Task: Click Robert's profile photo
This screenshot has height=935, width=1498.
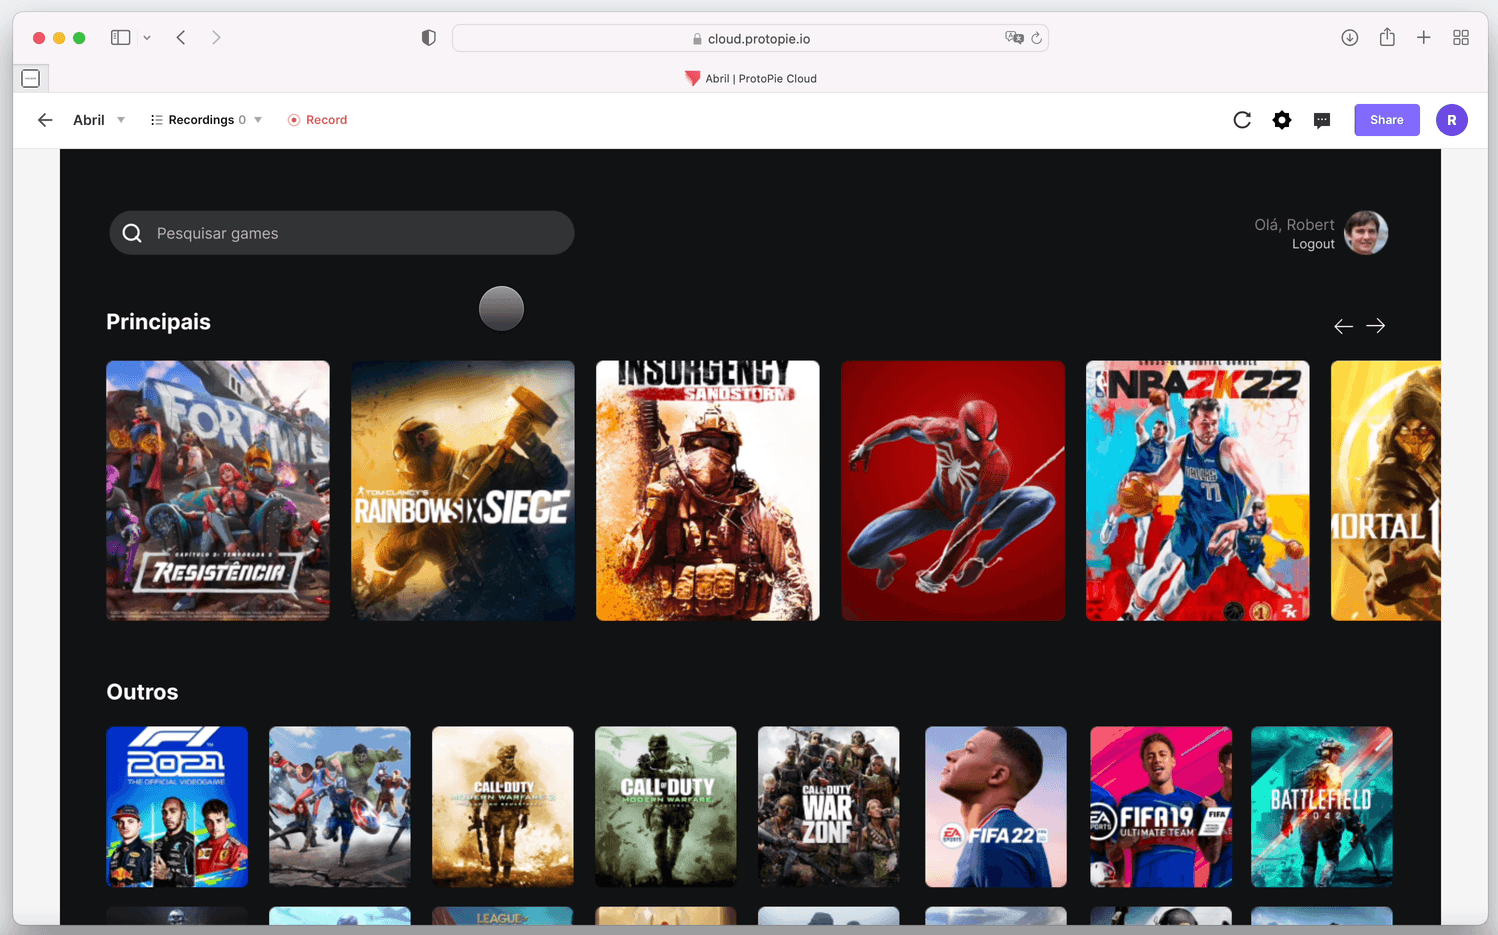Action: tap(1366, 233)
